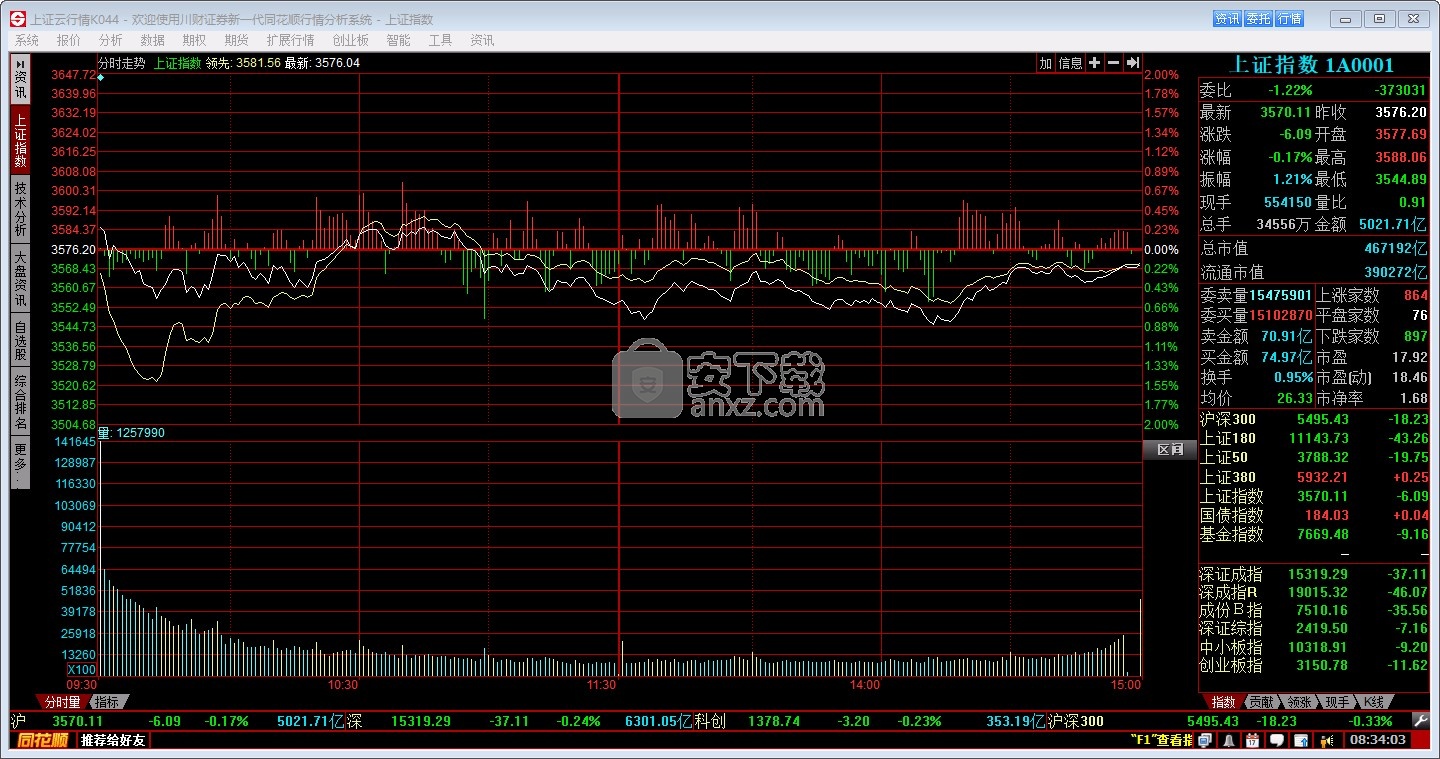This screenshot has height=759, width=1440.
Task: Click the 资讯 button in title bar
Action: [1227, 18]
